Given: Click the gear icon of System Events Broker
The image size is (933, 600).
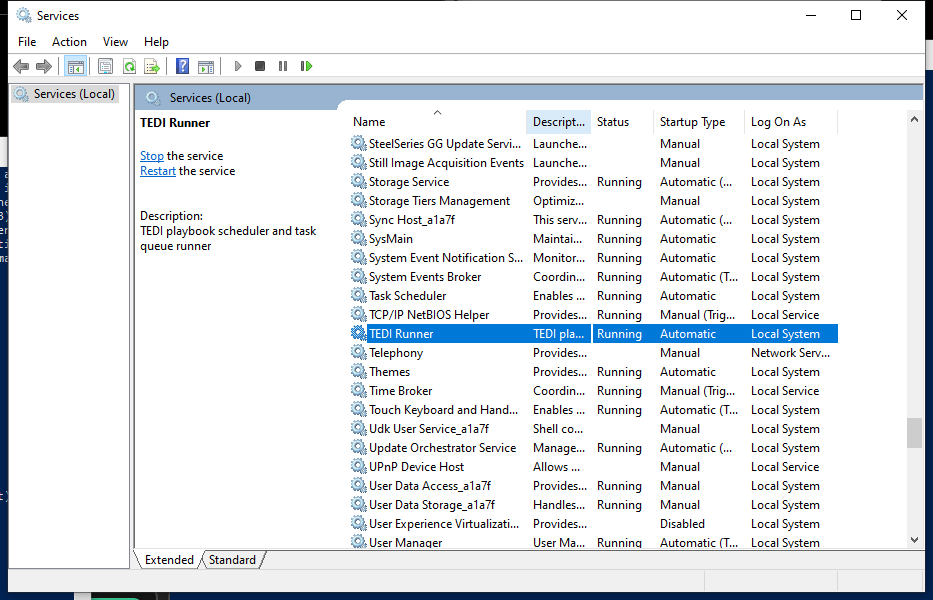Looking at the screenshot, I should point(358,276).
